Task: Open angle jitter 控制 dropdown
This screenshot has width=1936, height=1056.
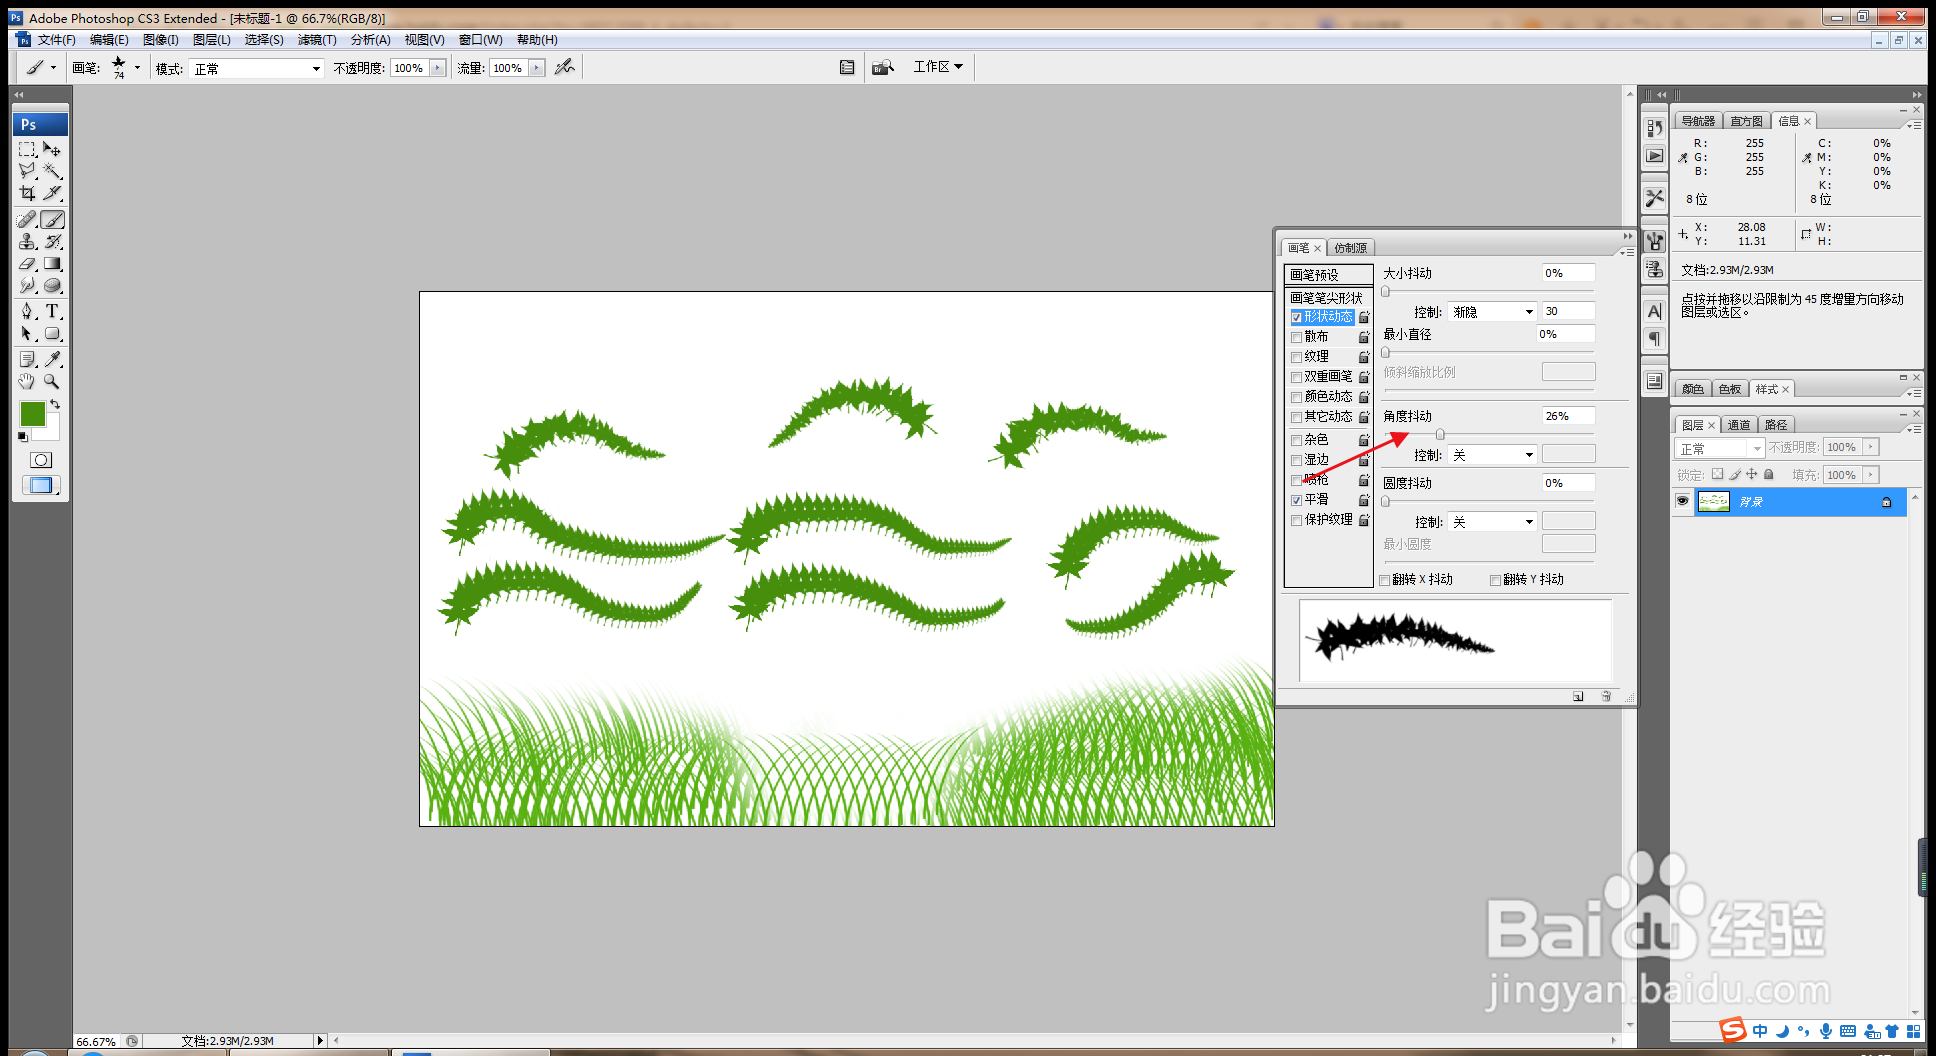Action: point(1492,455)
